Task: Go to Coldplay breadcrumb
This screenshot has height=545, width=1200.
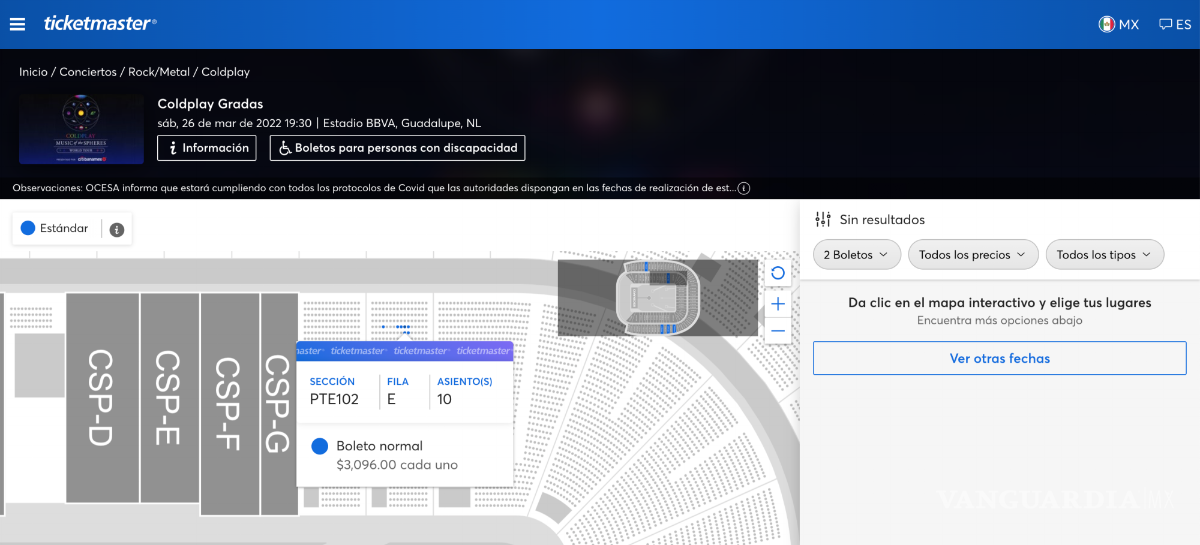Action: (226, 72)
